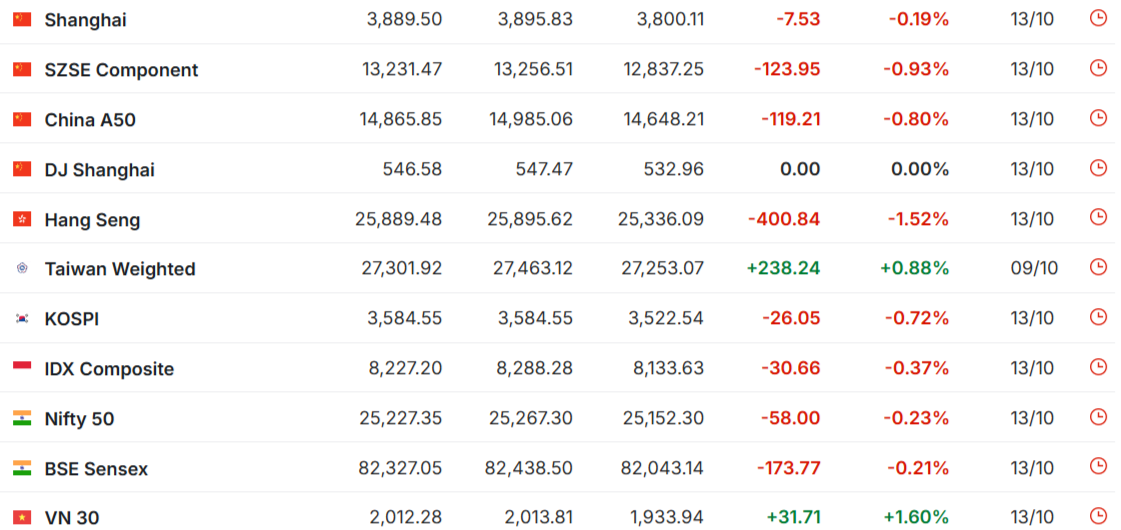Open Taiwan Weighted index page
The width and height of the screenshot is (1121, 530).
tap(120, 269)
